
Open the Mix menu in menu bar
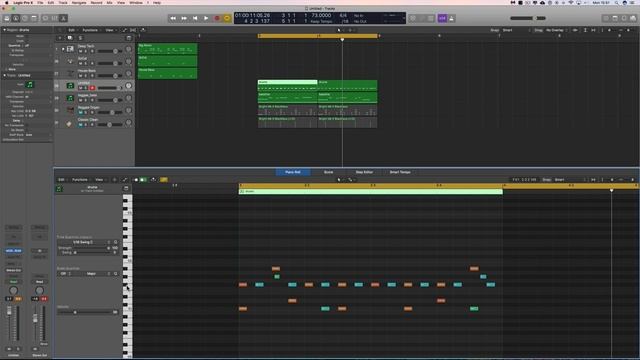point(109,2)
